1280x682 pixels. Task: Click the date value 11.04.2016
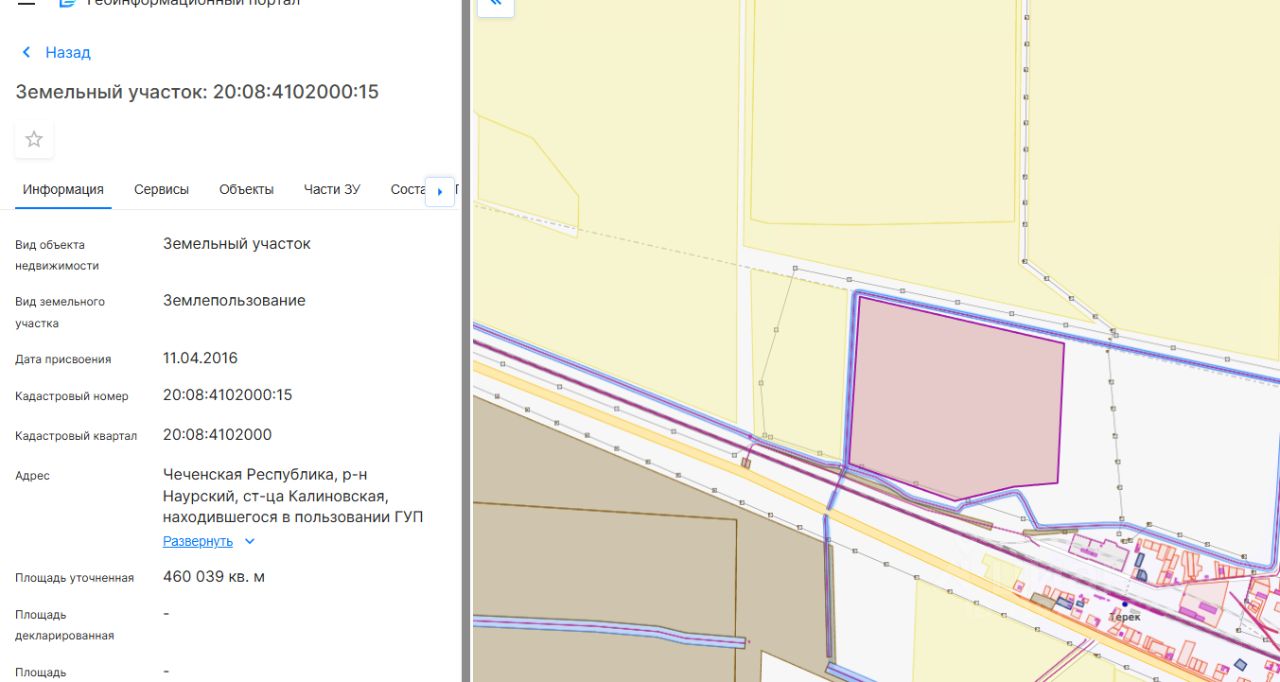pyautogui.click(x=200, y=358)
